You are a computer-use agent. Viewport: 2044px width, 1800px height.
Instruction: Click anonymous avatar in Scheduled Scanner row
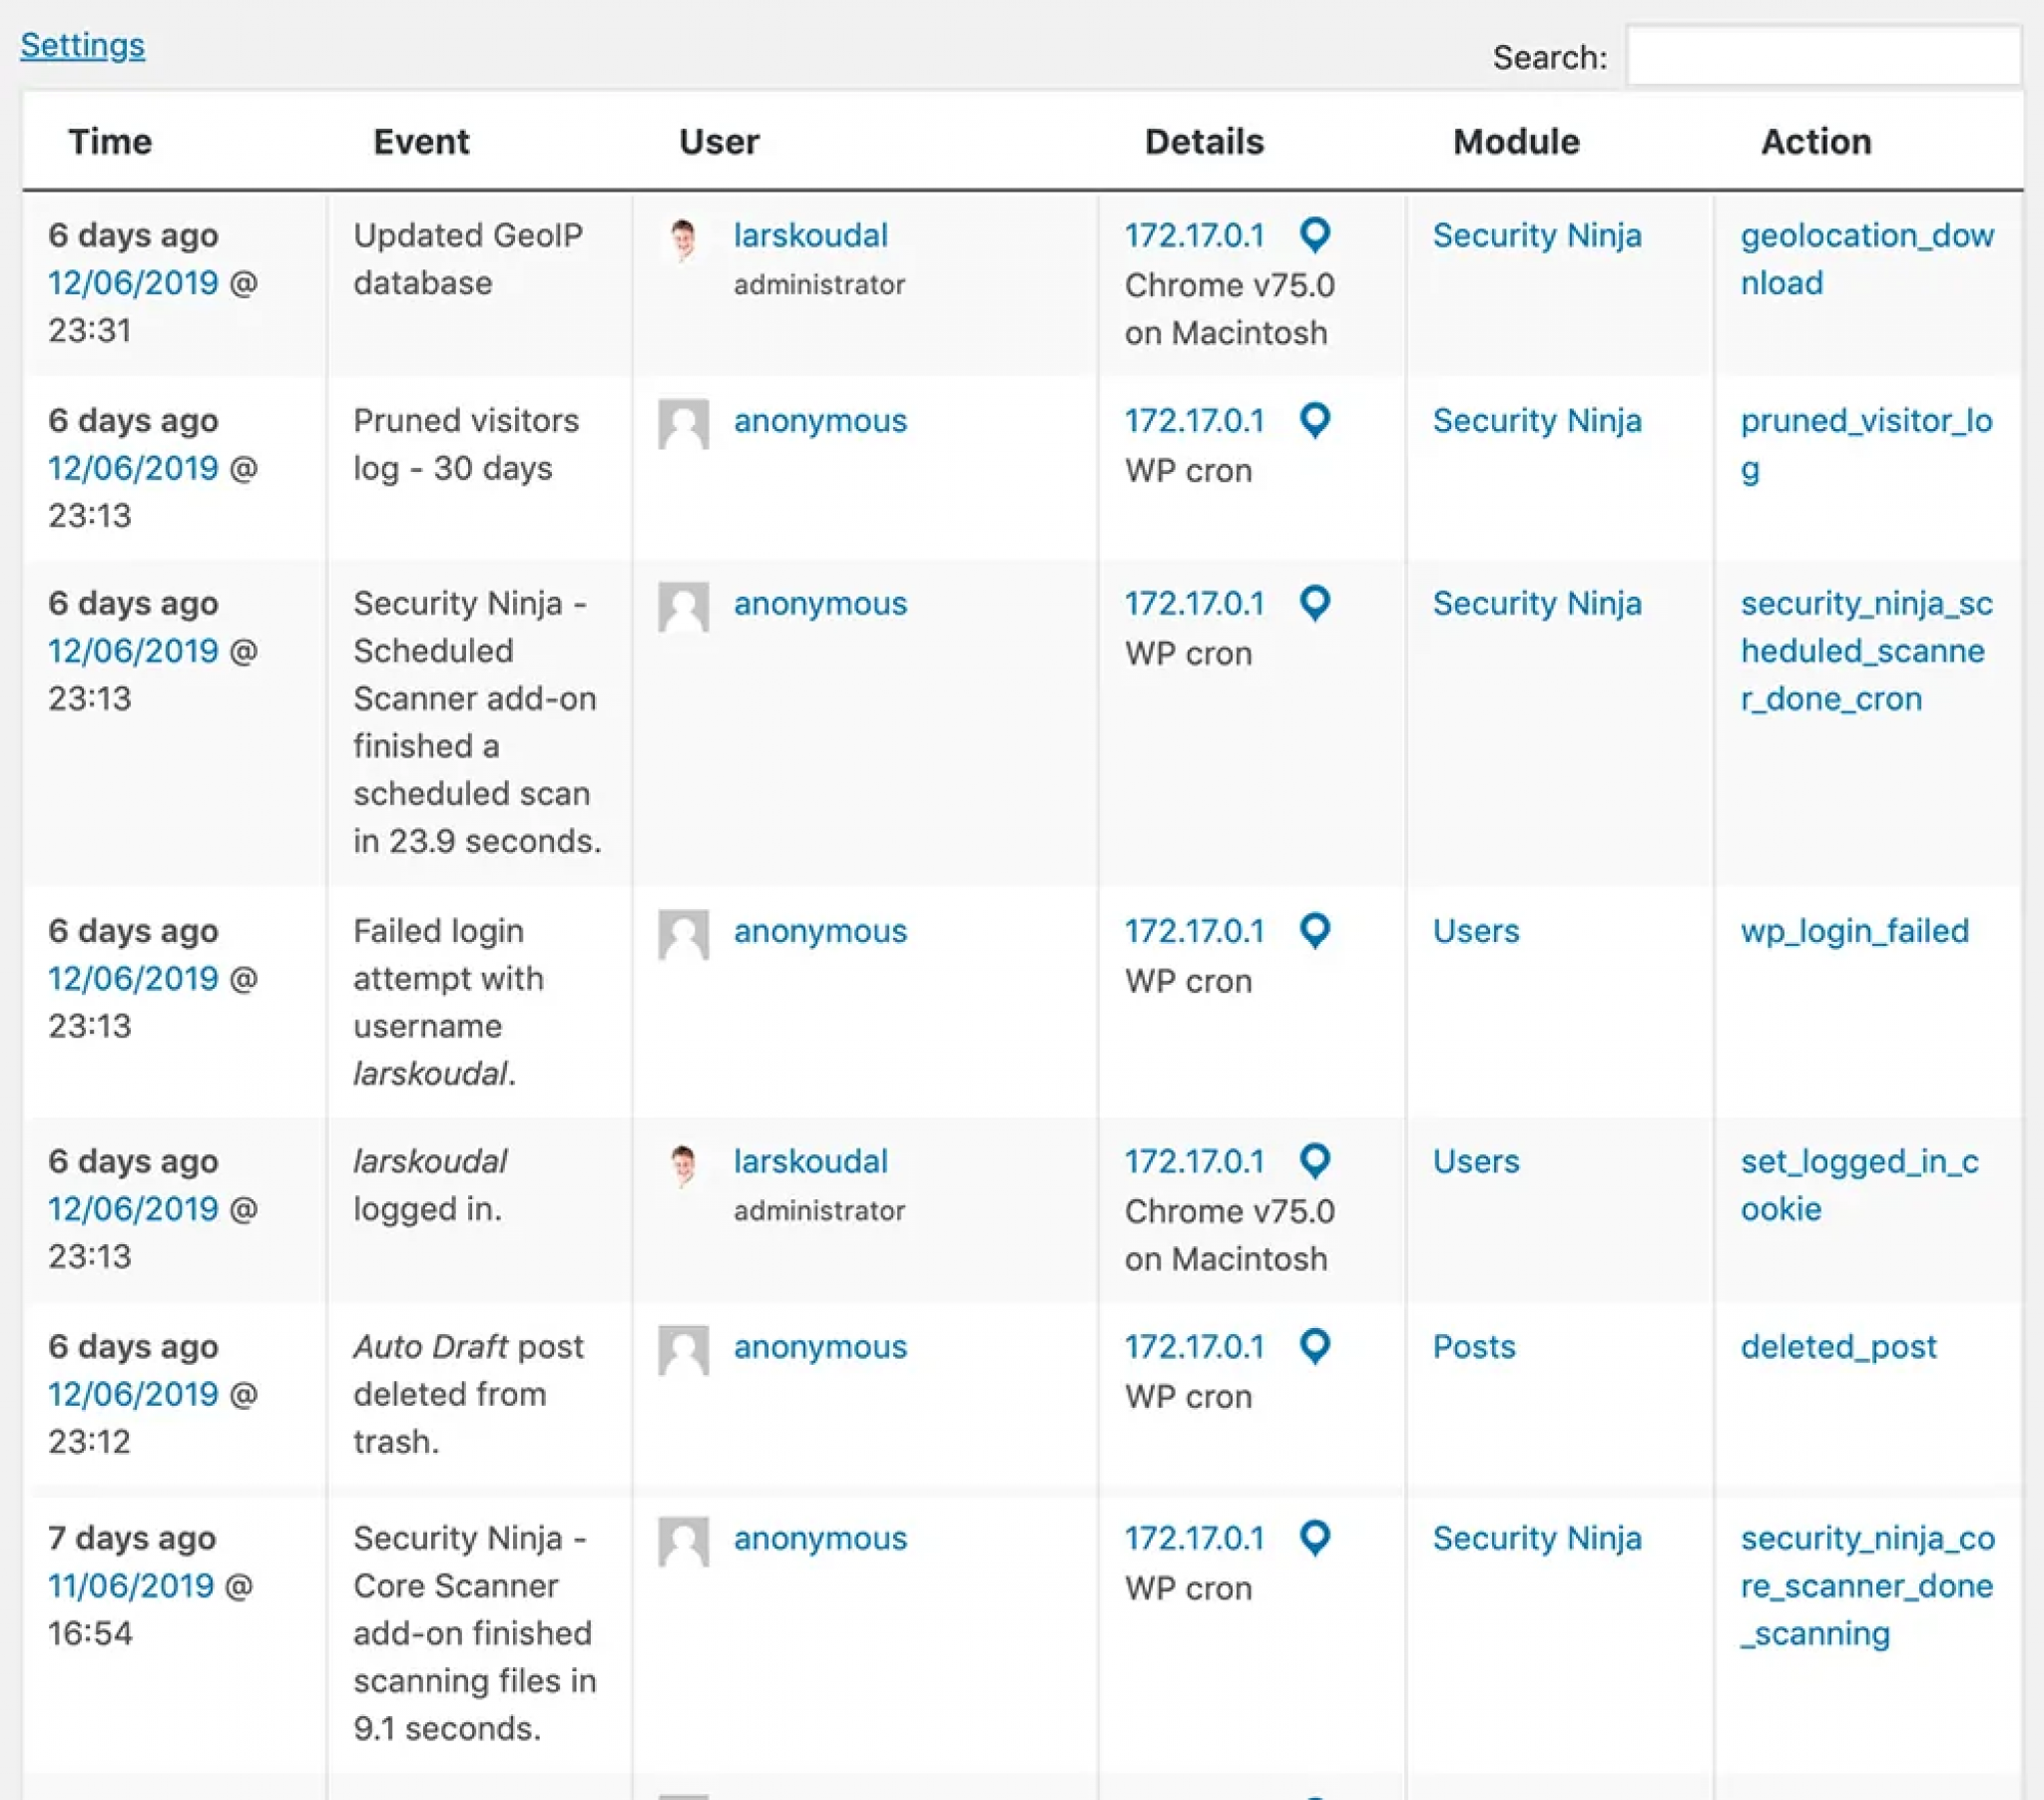(684, 608)
